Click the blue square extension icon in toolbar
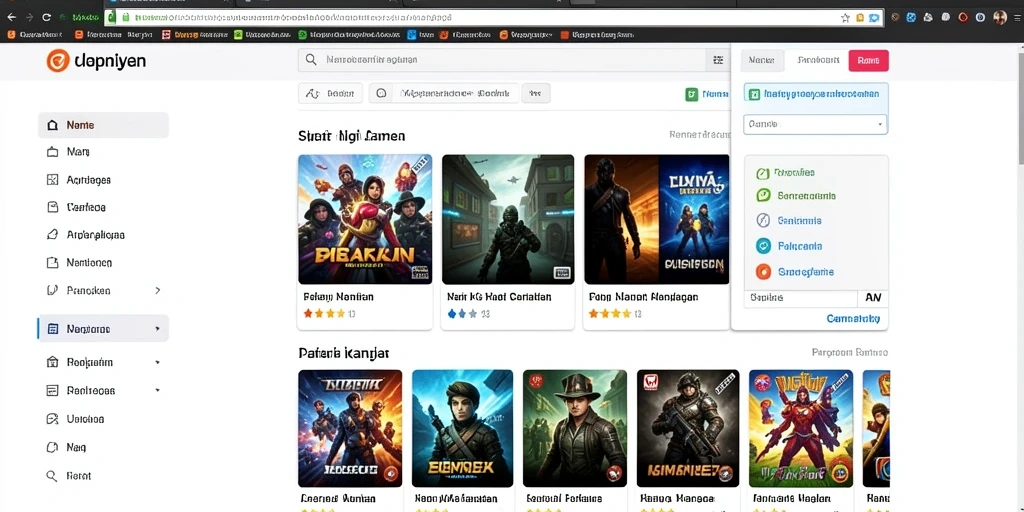Screen dimensions: 1024x512 (911, 18)
